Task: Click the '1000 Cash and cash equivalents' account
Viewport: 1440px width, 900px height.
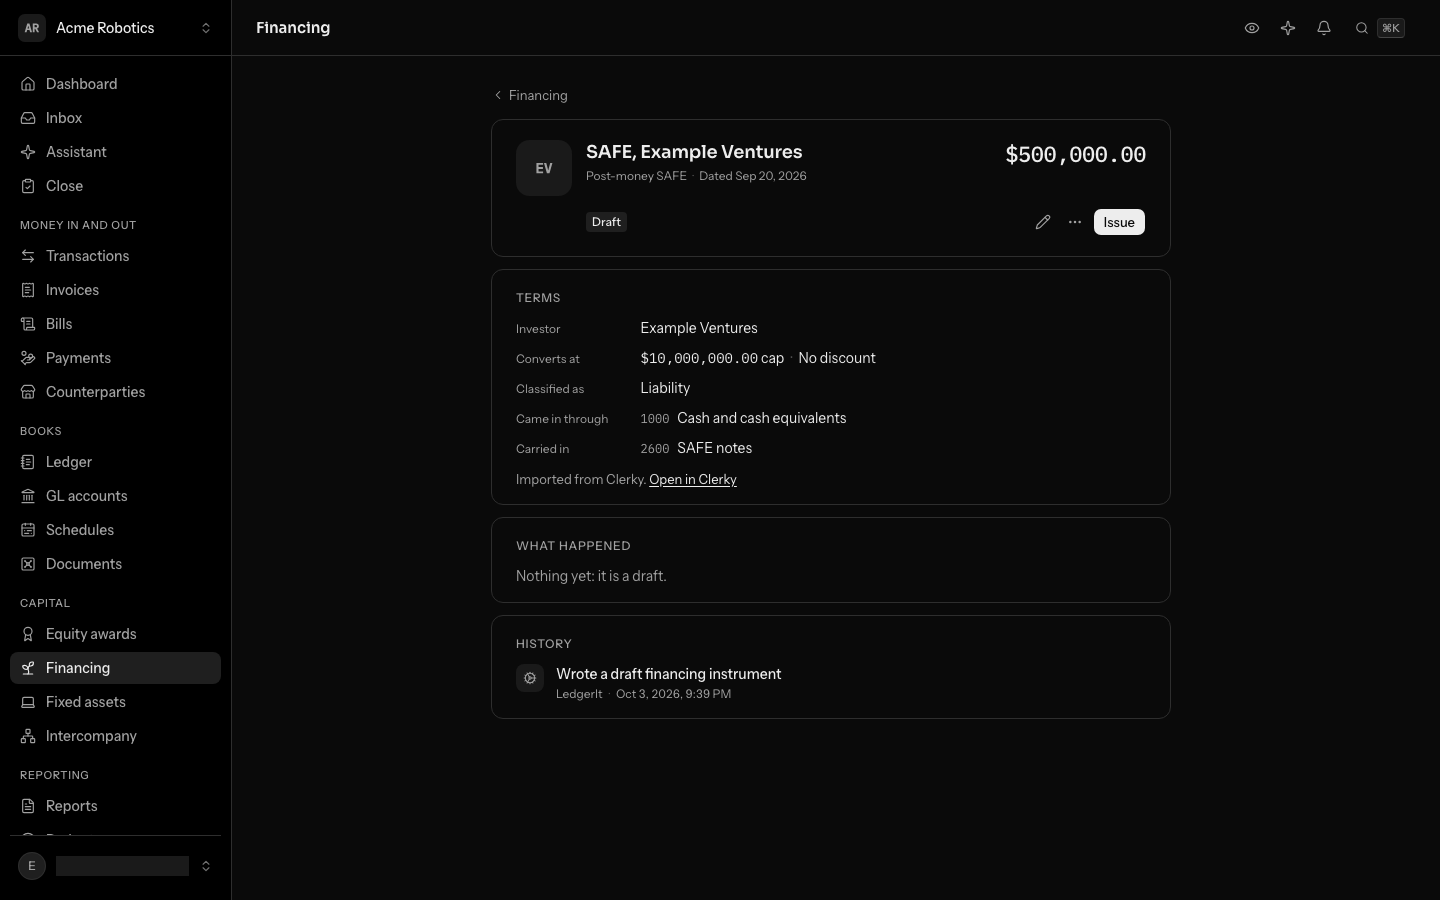Action: click(743, 418)
